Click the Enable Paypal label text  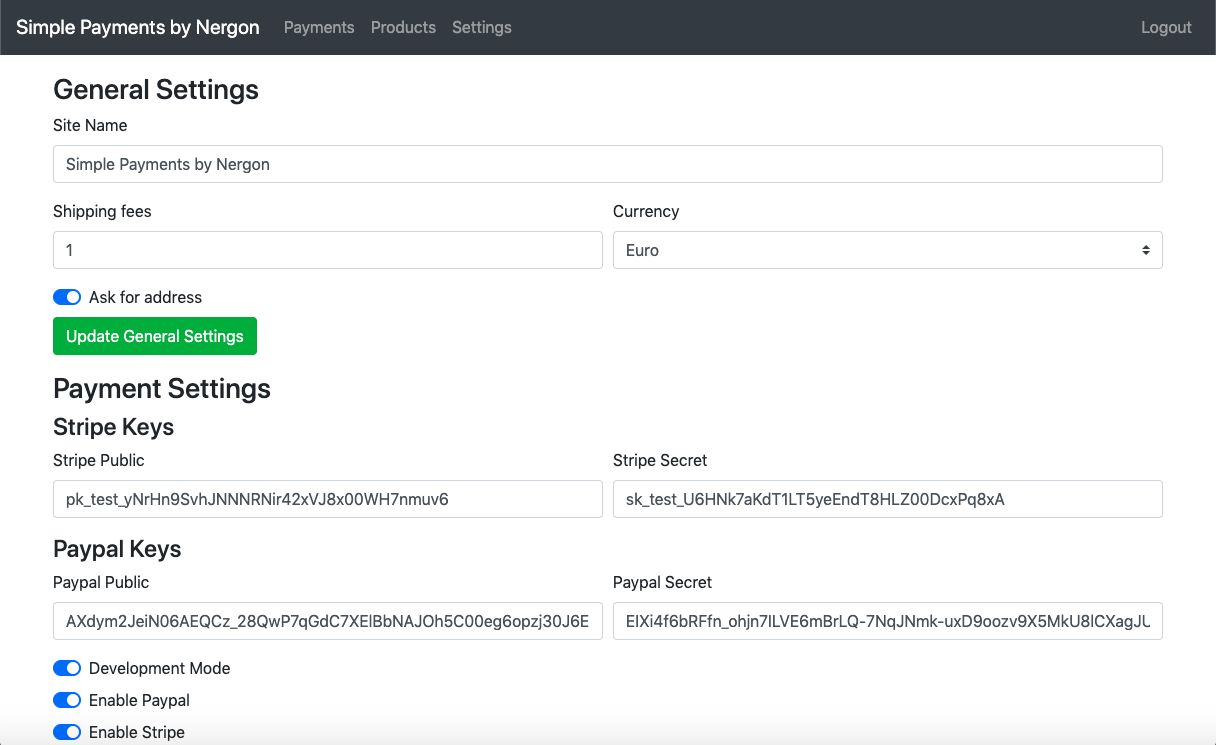coord(139,700)
